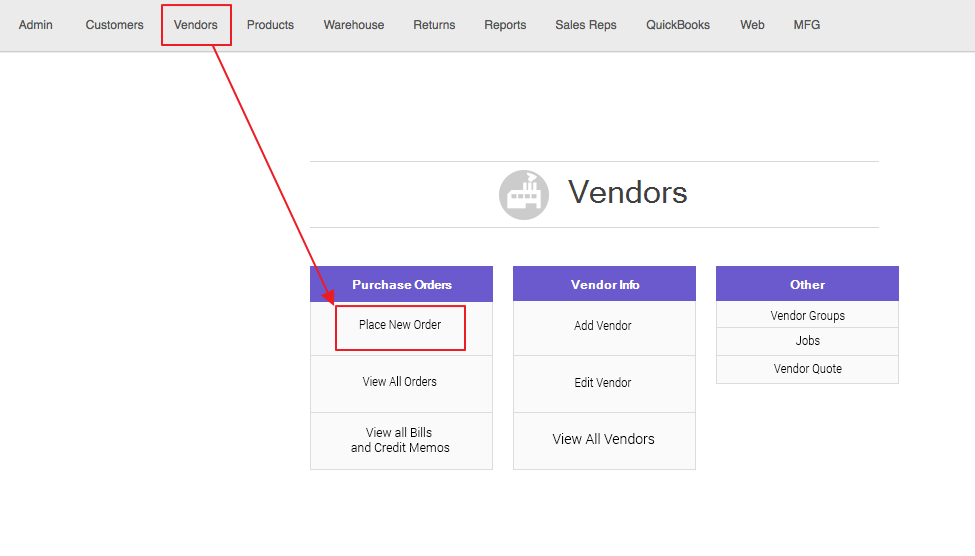
Task: Open the Customers menu
Action: pyautogui.click(x=114, y=25)
